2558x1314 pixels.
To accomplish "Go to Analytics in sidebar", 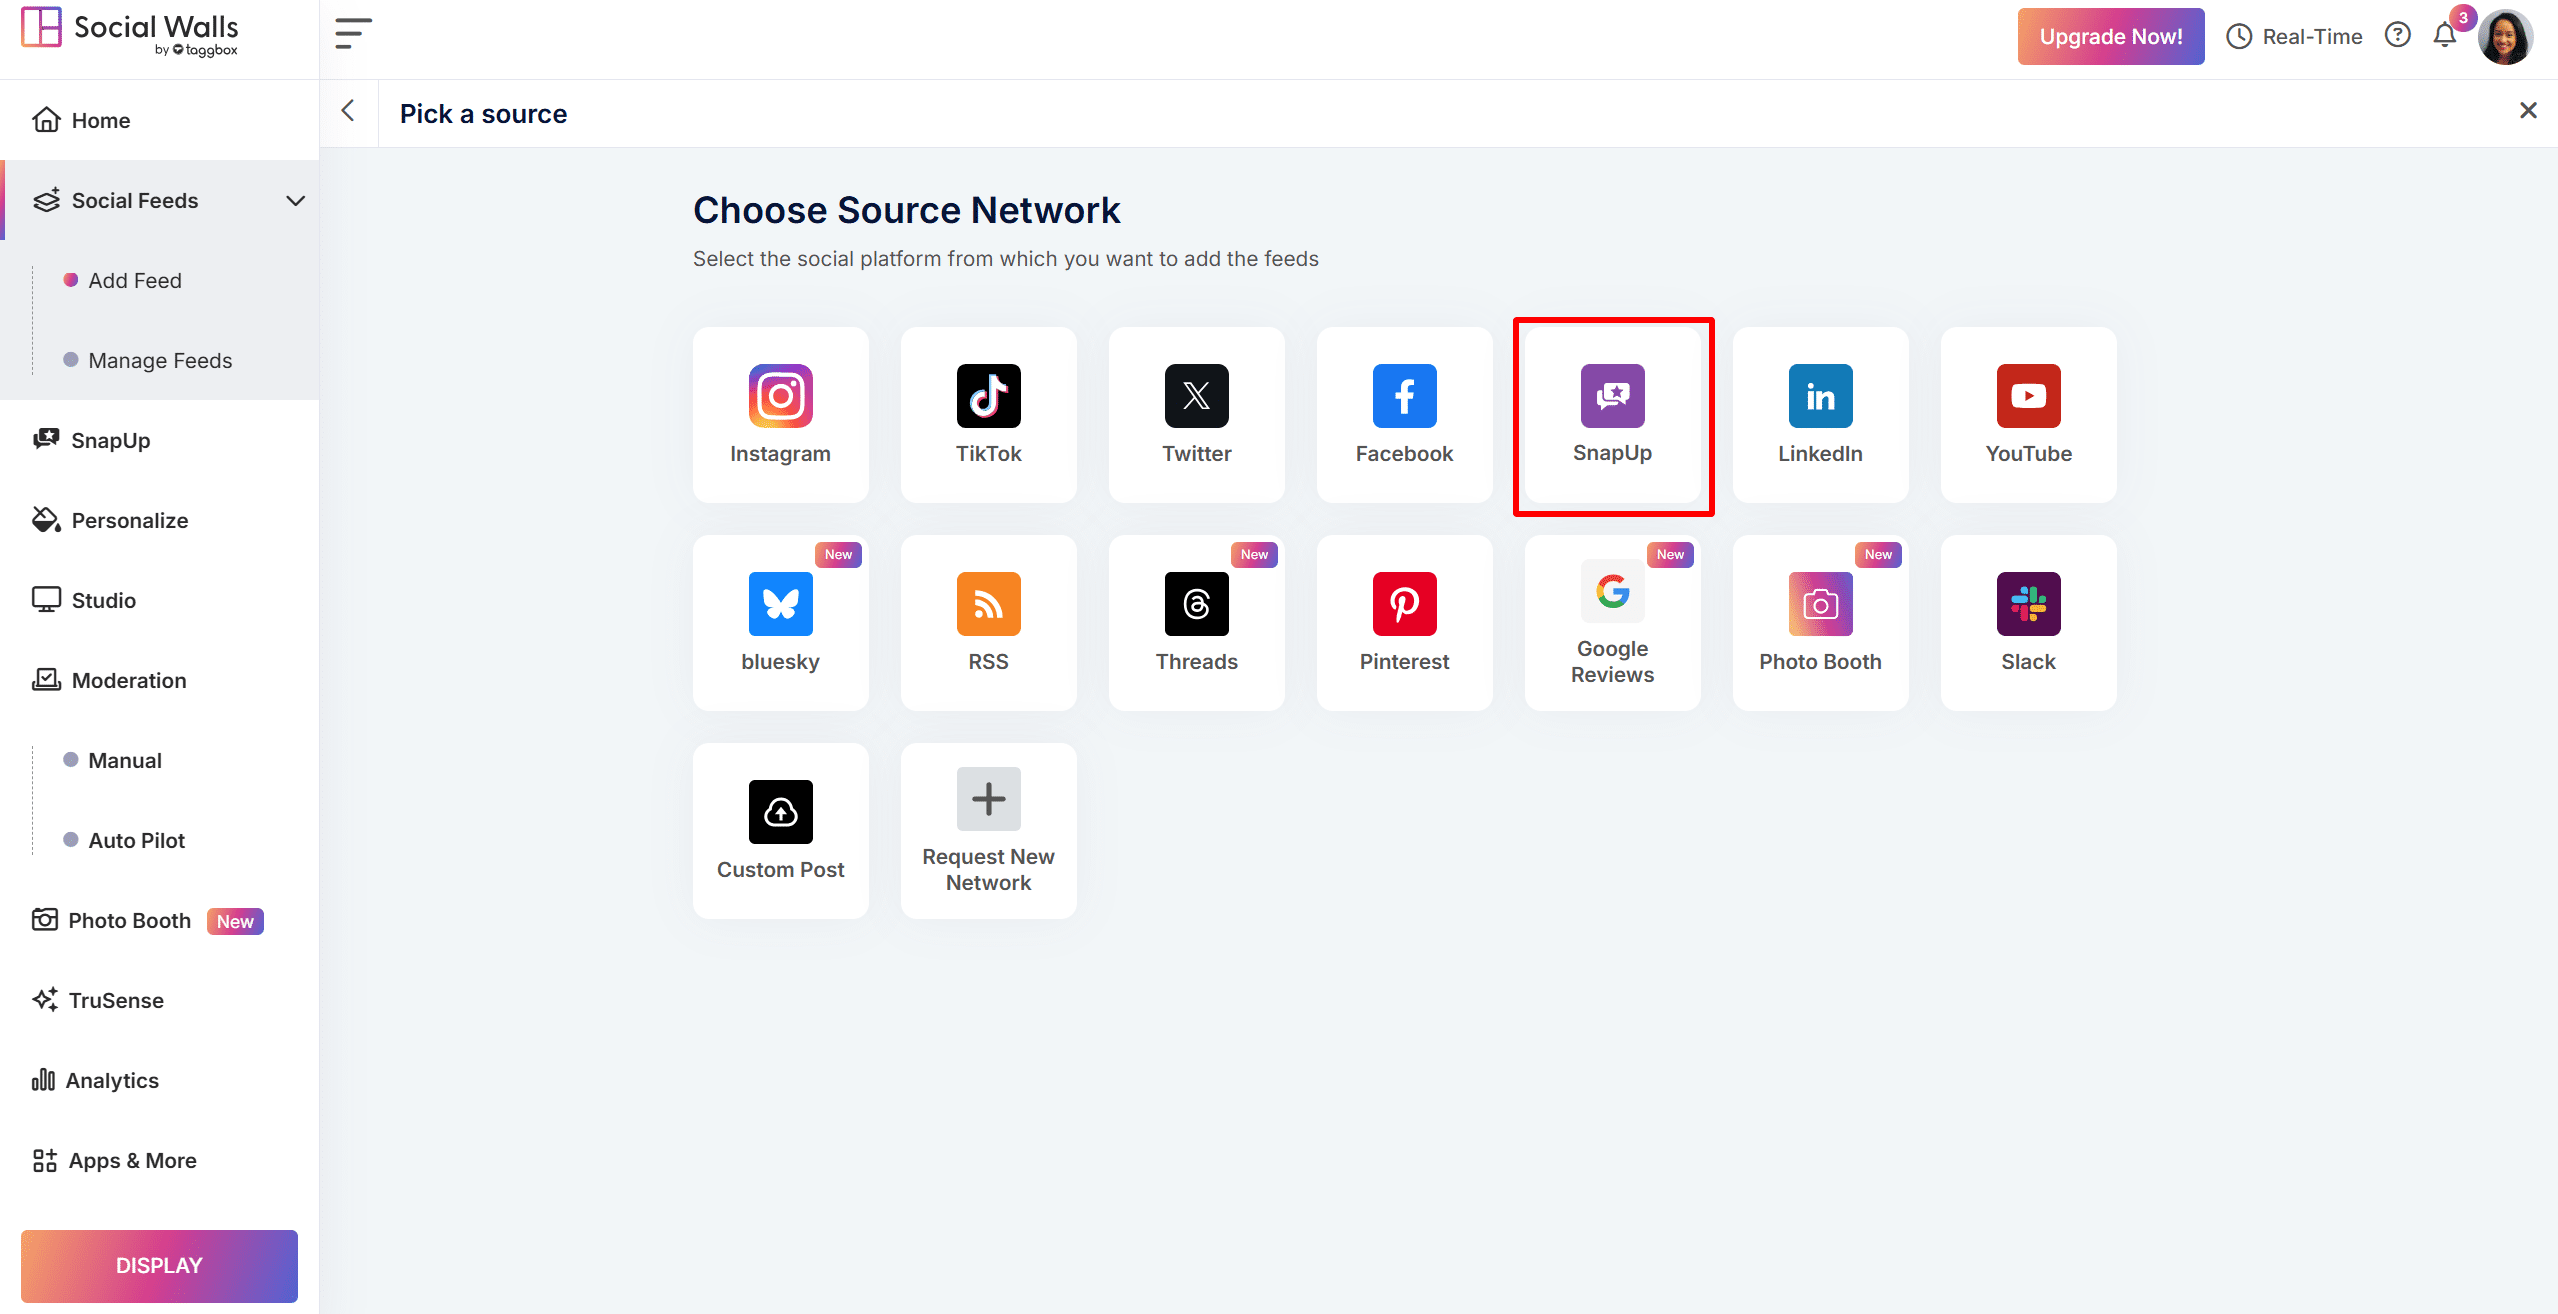I will (112, 1080).
